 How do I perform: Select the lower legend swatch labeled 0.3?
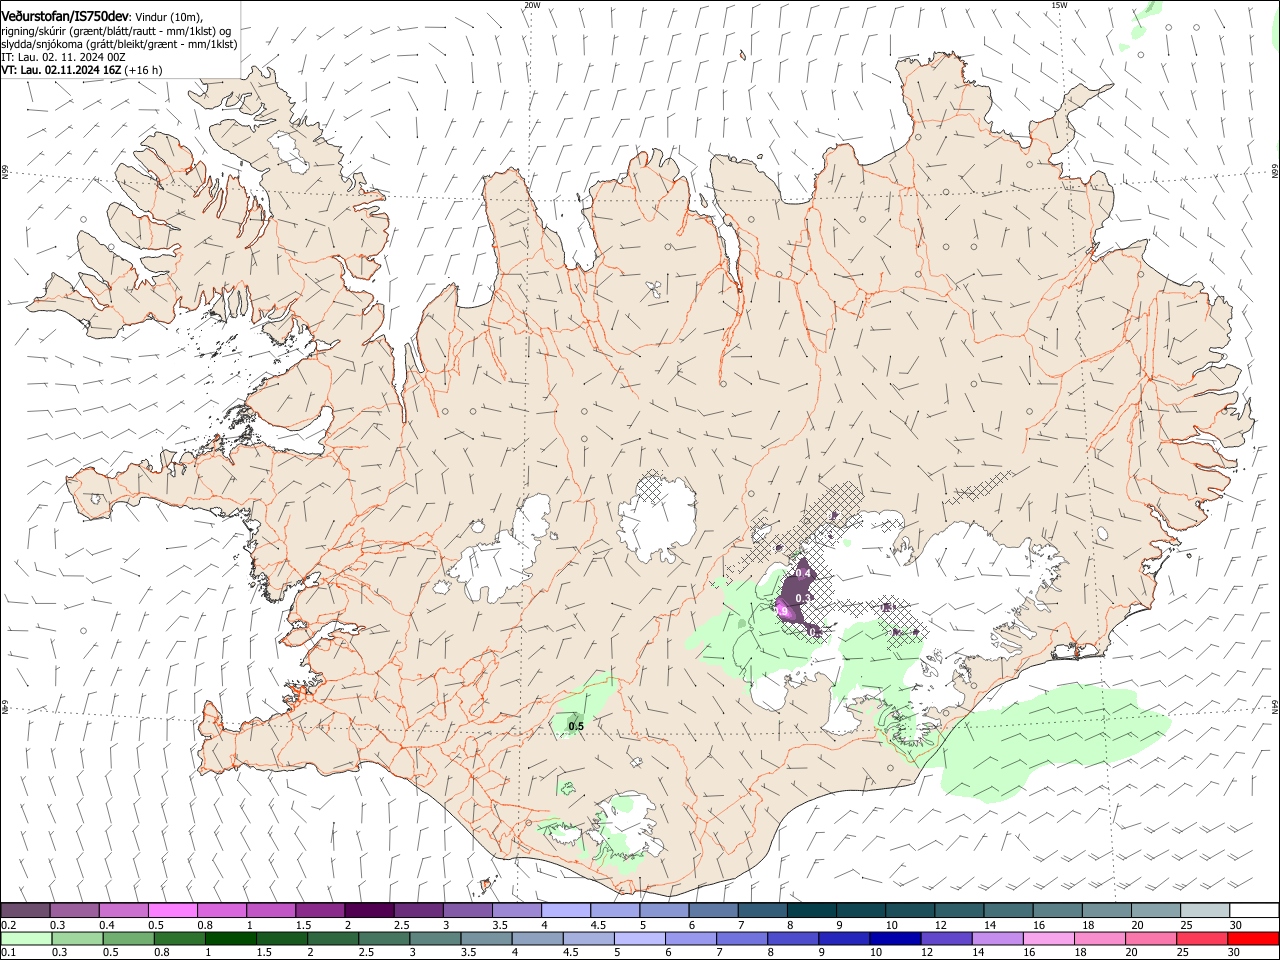coord(79,938)
